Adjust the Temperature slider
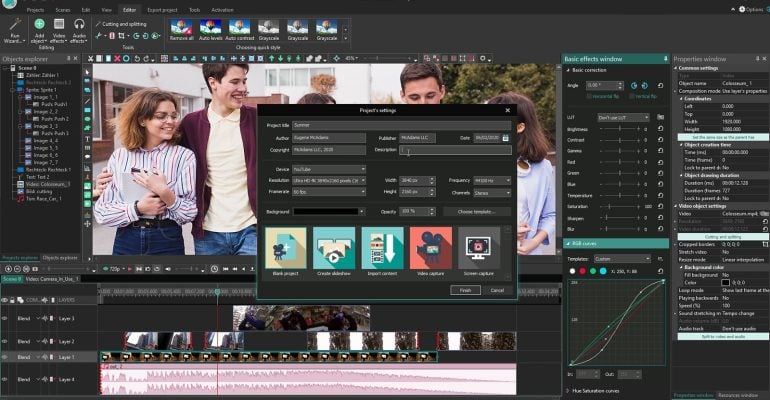 click(620, 195)
